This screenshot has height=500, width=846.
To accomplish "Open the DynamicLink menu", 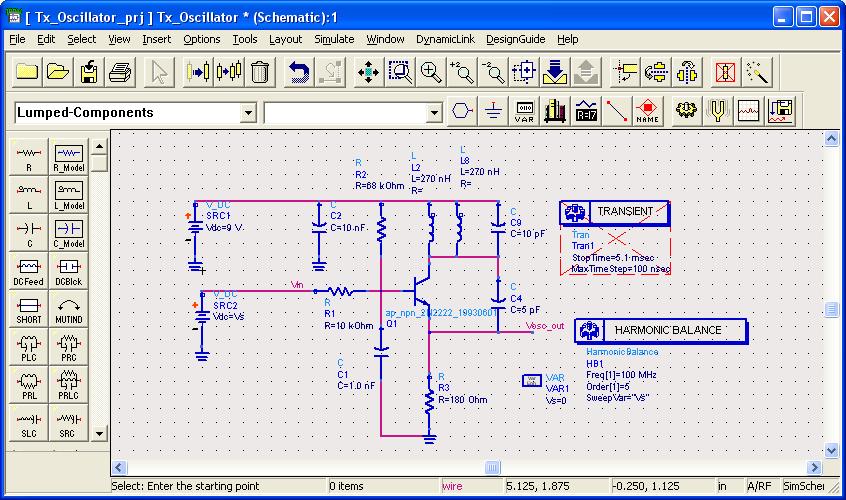I will [445, 39].
